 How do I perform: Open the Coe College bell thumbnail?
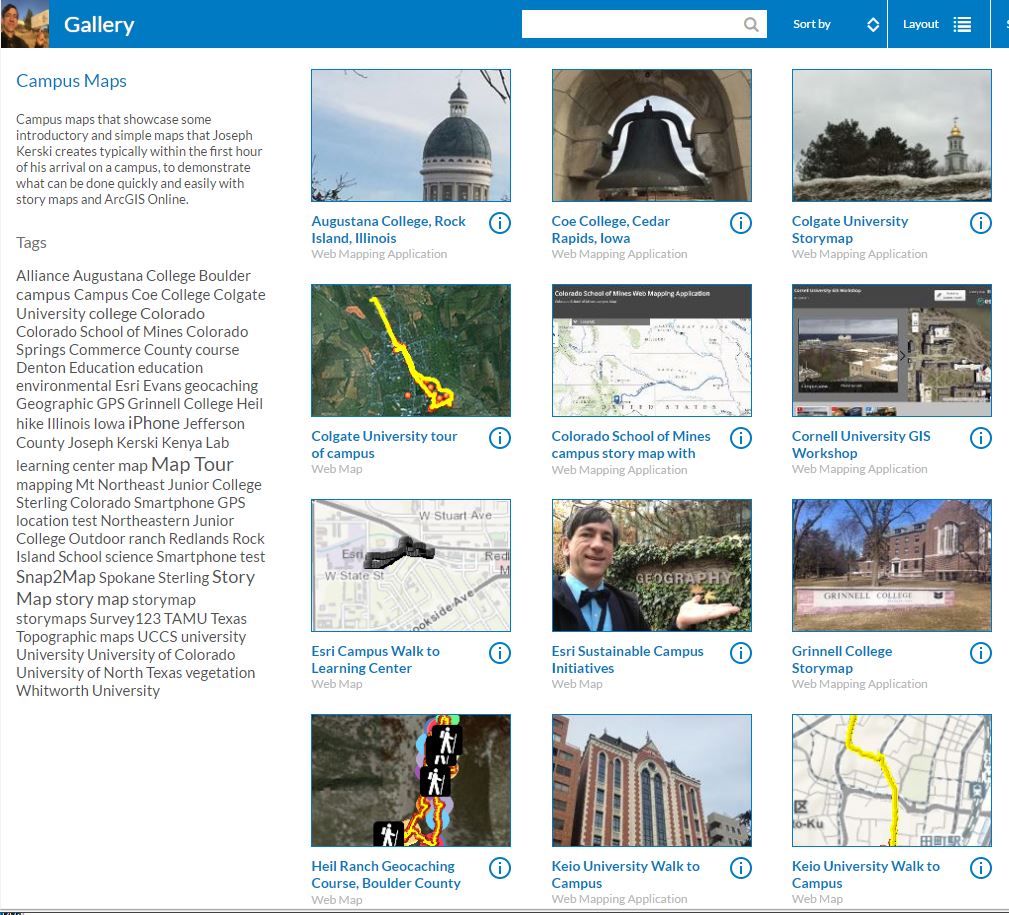click(651, 135)
